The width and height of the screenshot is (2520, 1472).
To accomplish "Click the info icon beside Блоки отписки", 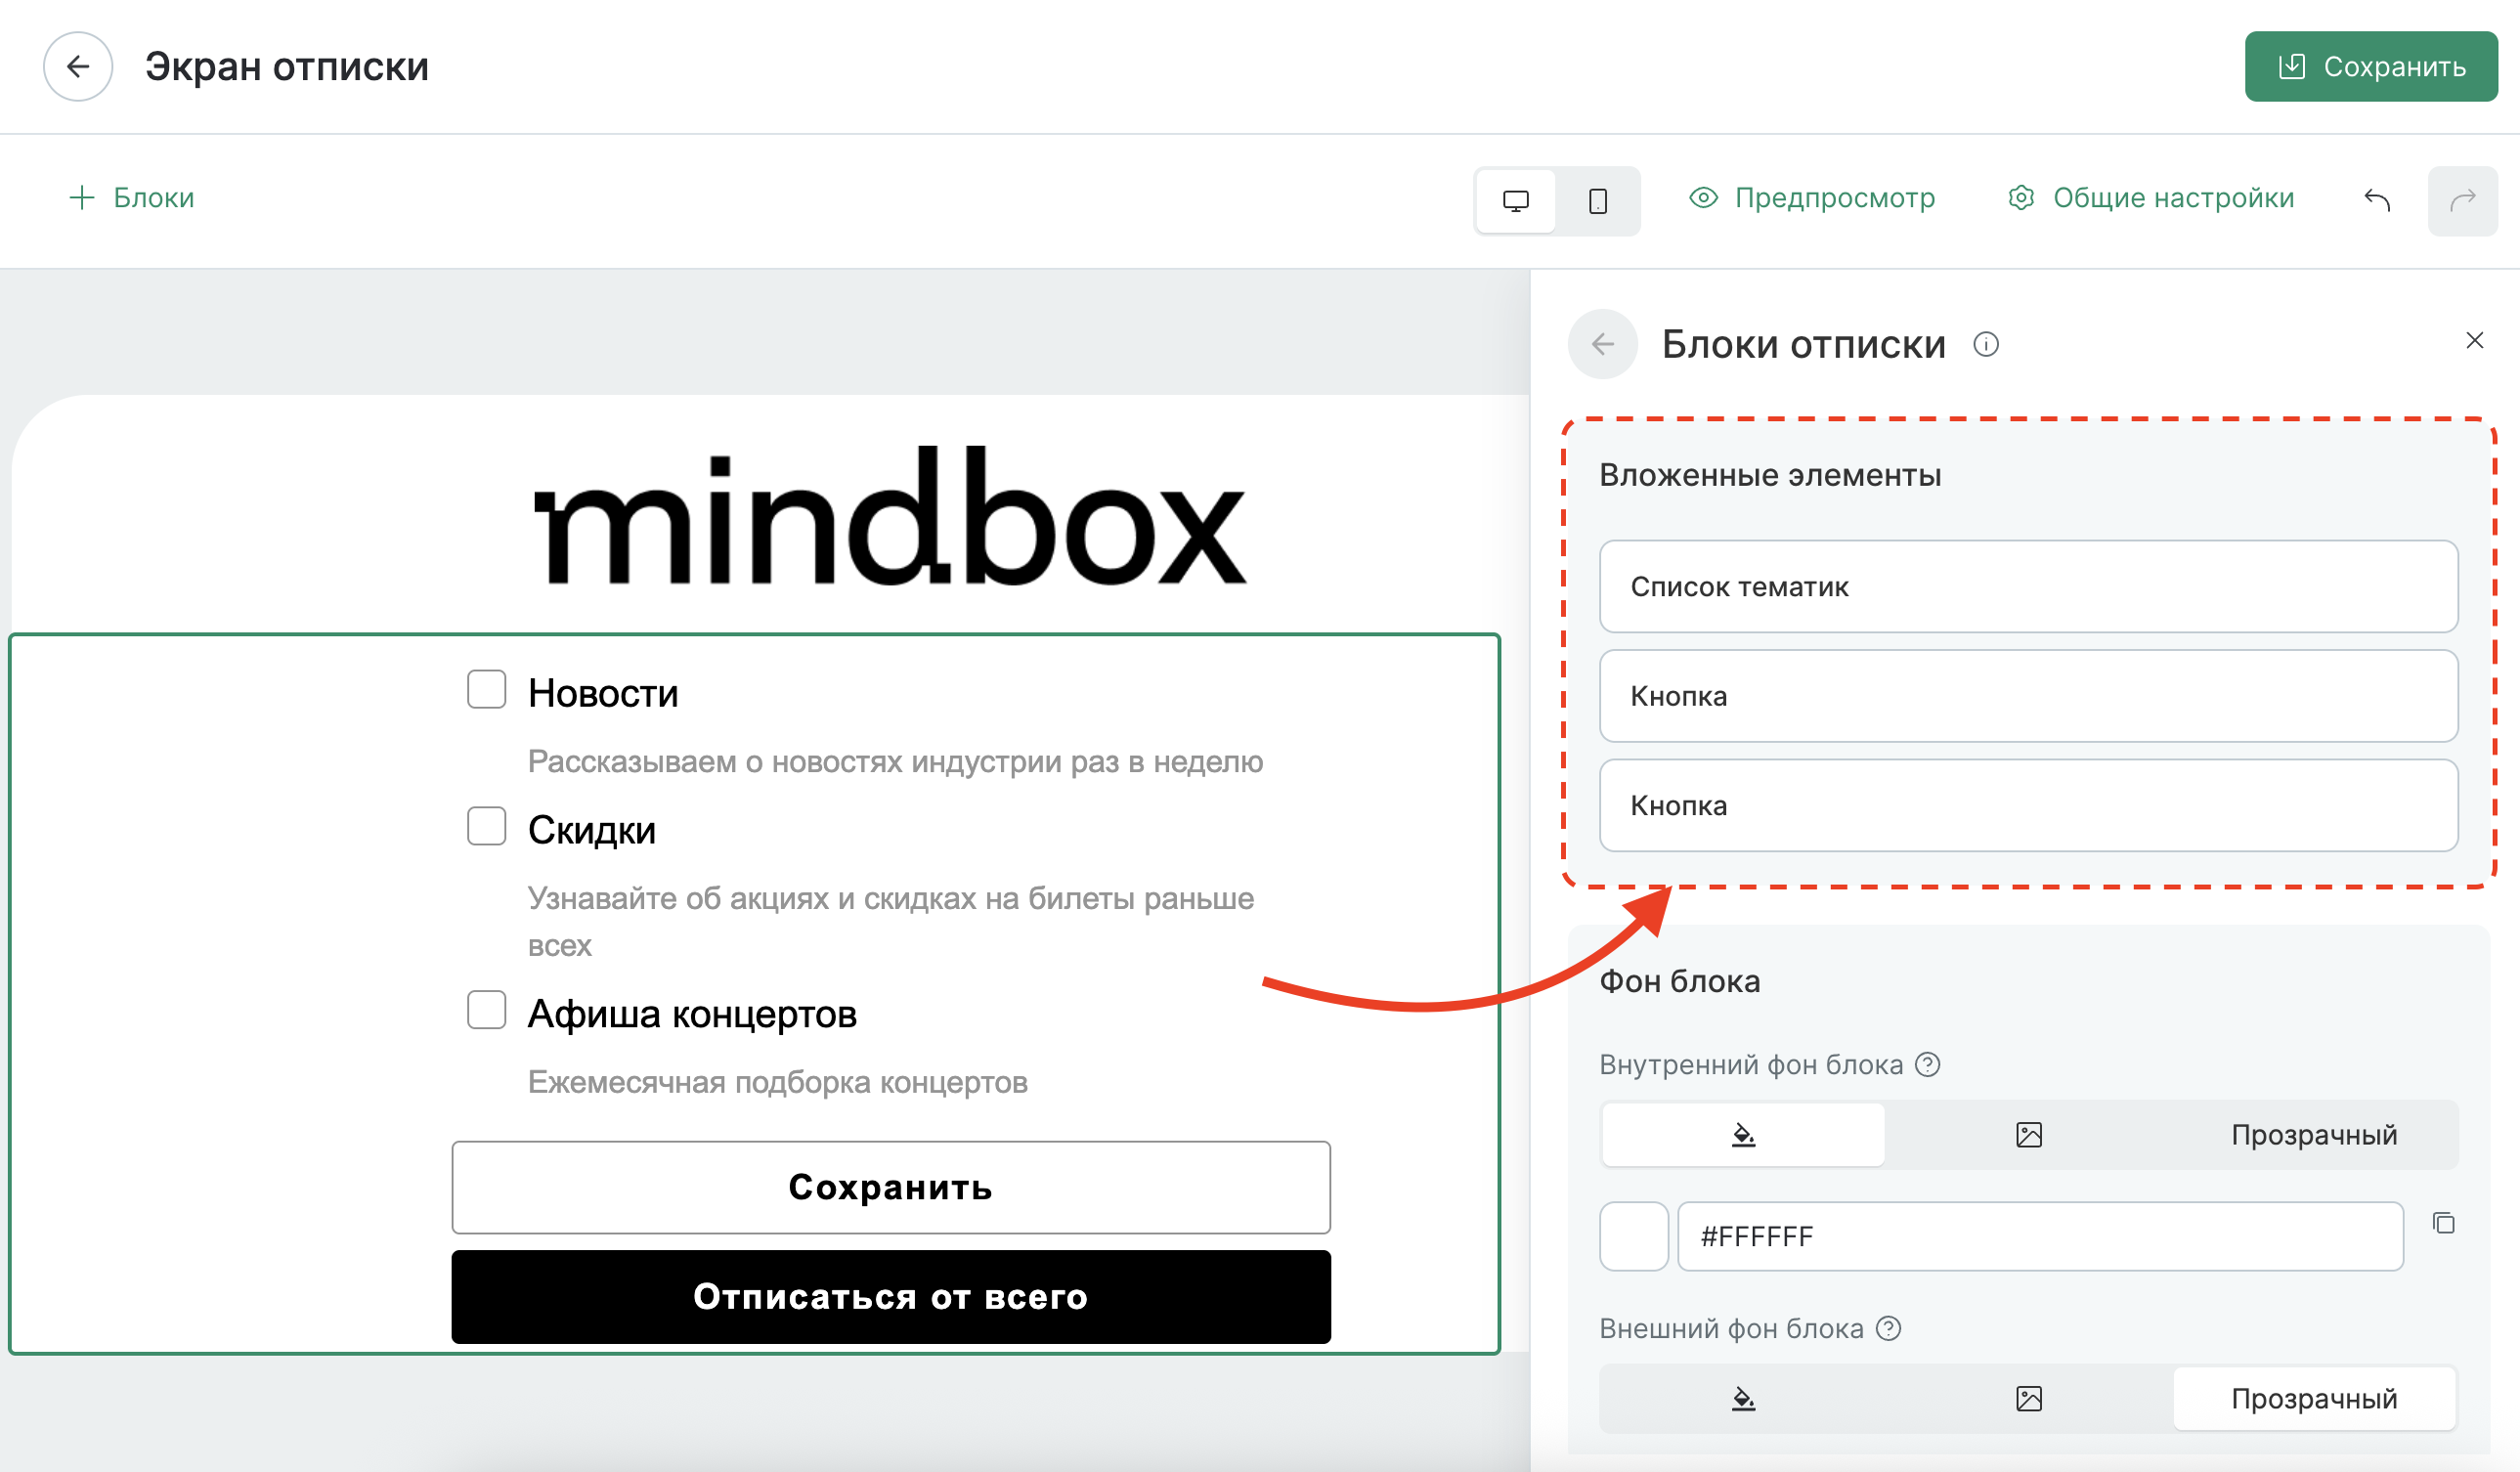I will coord(1987,345).
